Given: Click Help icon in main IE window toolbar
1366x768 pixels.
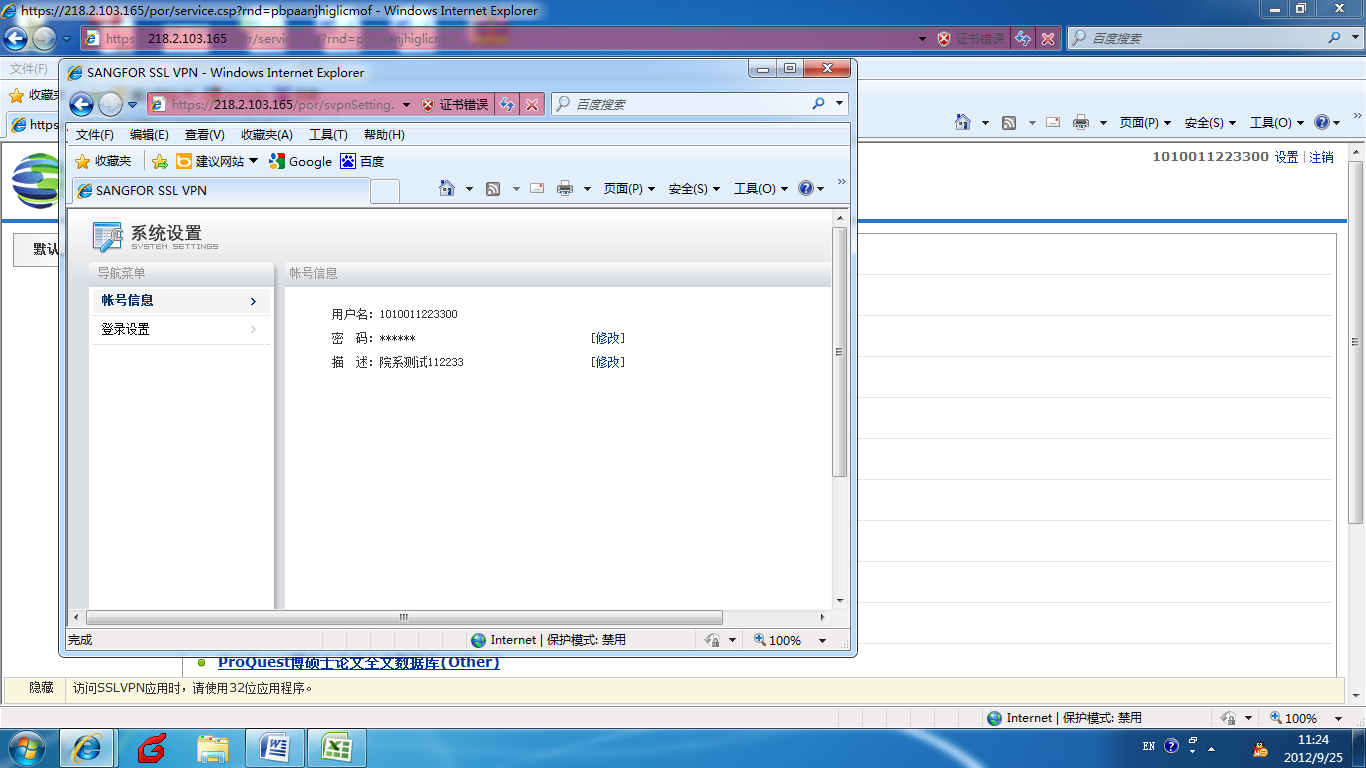Looking at the screenshot, I should (1321, 122).
